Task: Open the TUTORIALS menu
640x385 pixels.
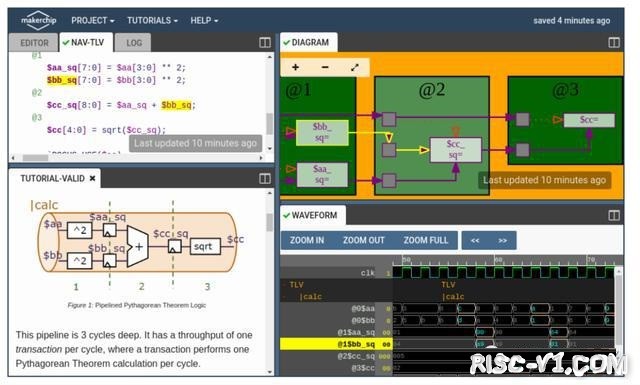Action: [152, 20]
